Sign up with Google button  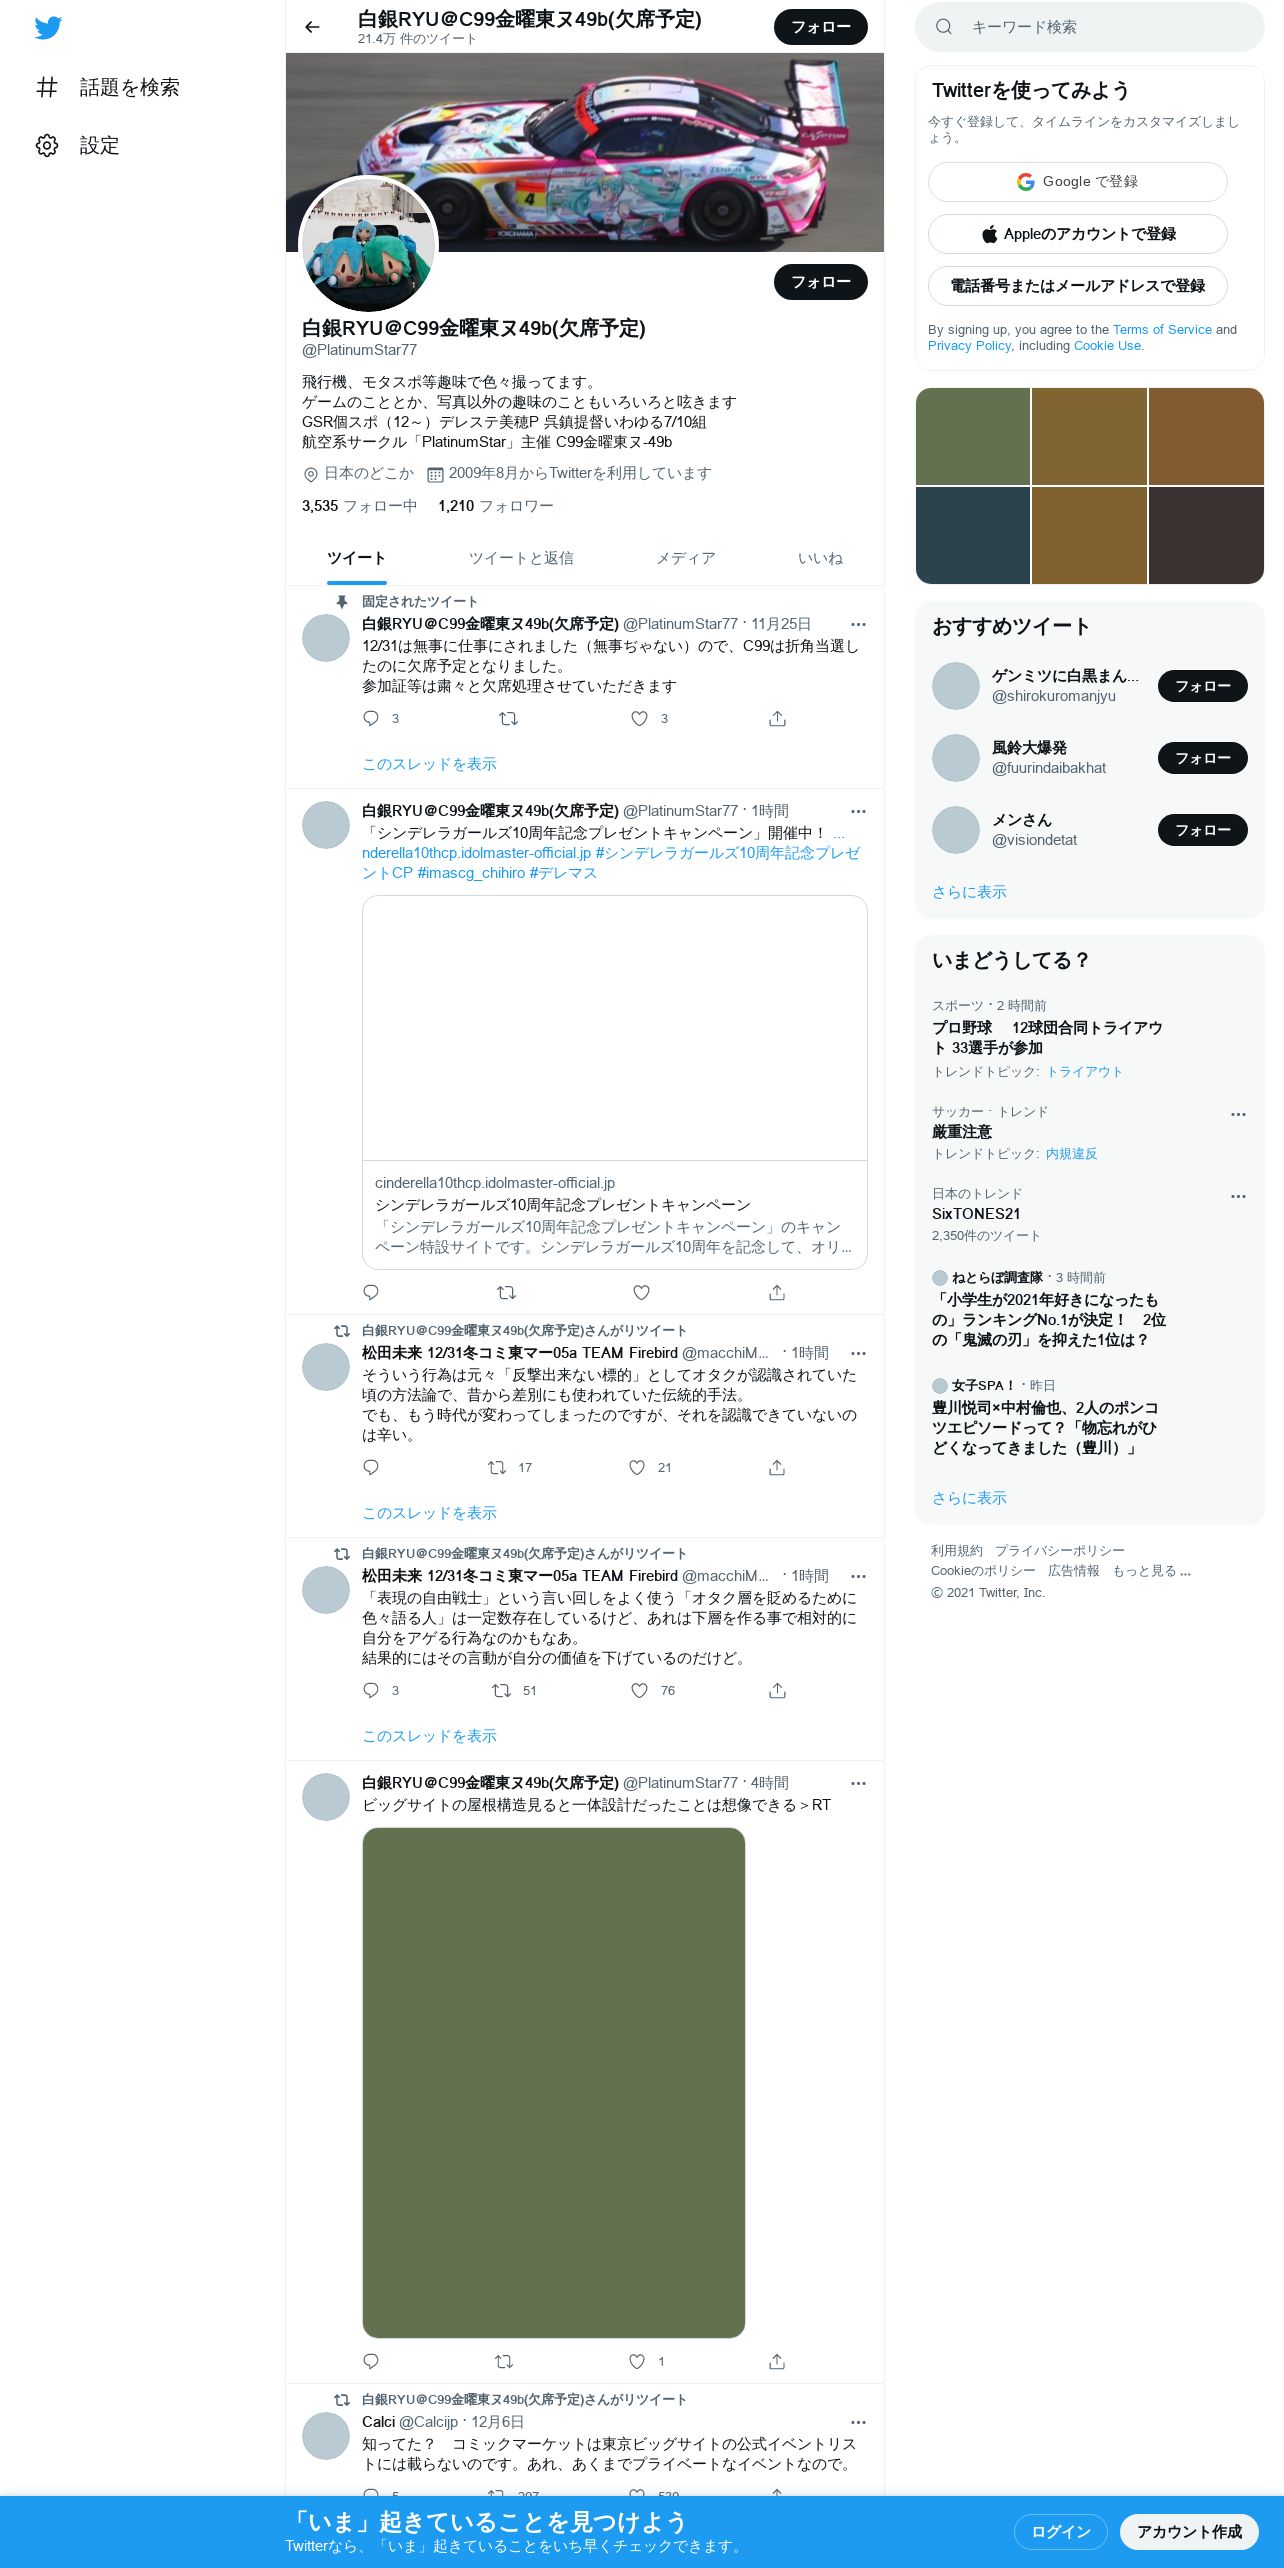(1077, 182)
